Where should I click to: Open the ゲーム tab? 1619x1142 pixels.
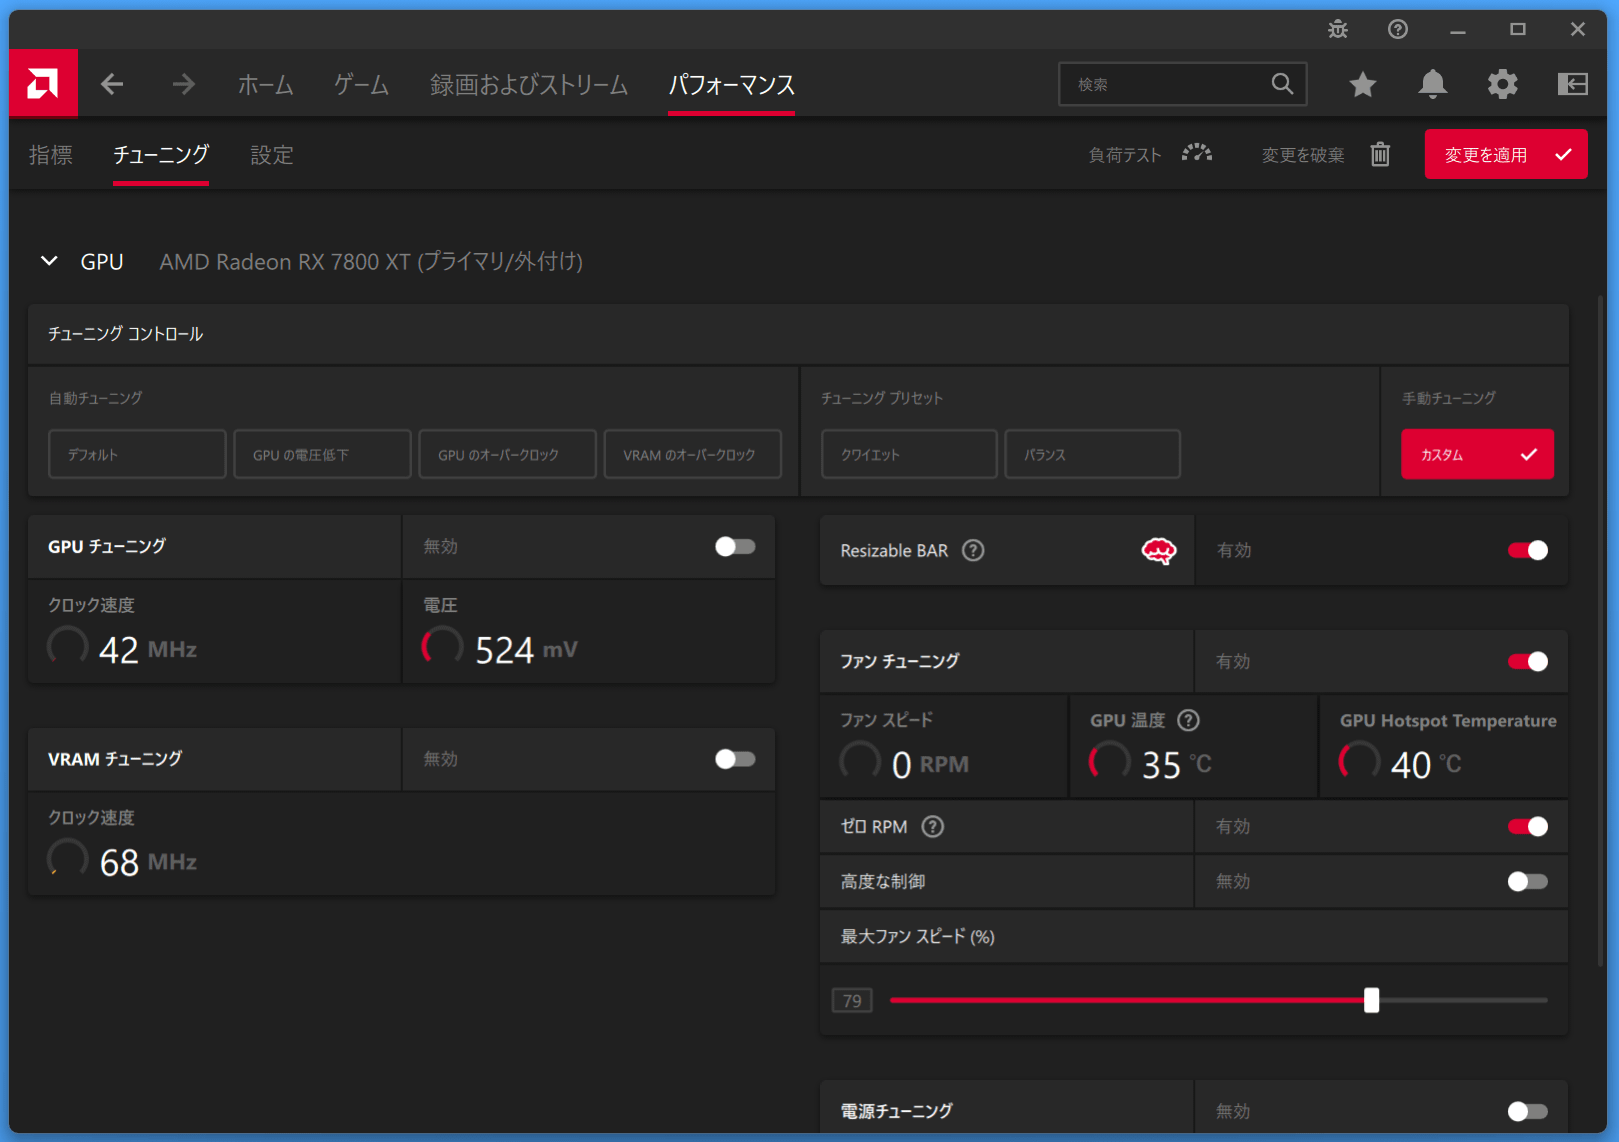pyautogui.click(x=361, y=84)
